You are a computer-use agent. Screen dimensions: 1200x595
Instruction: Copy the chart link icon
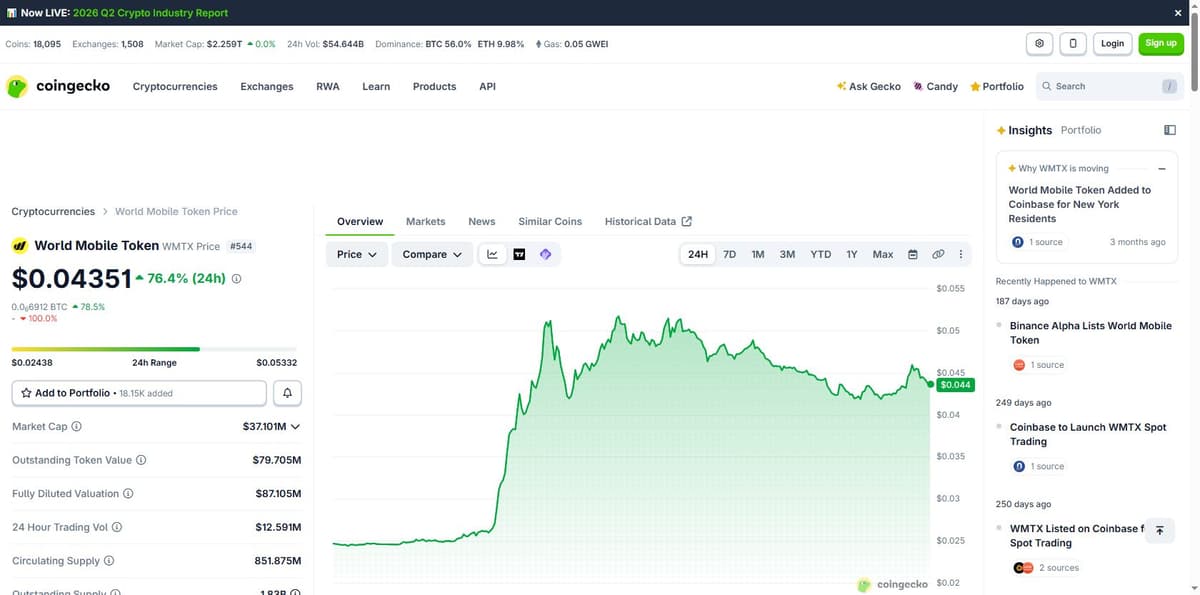pos(938,254)
